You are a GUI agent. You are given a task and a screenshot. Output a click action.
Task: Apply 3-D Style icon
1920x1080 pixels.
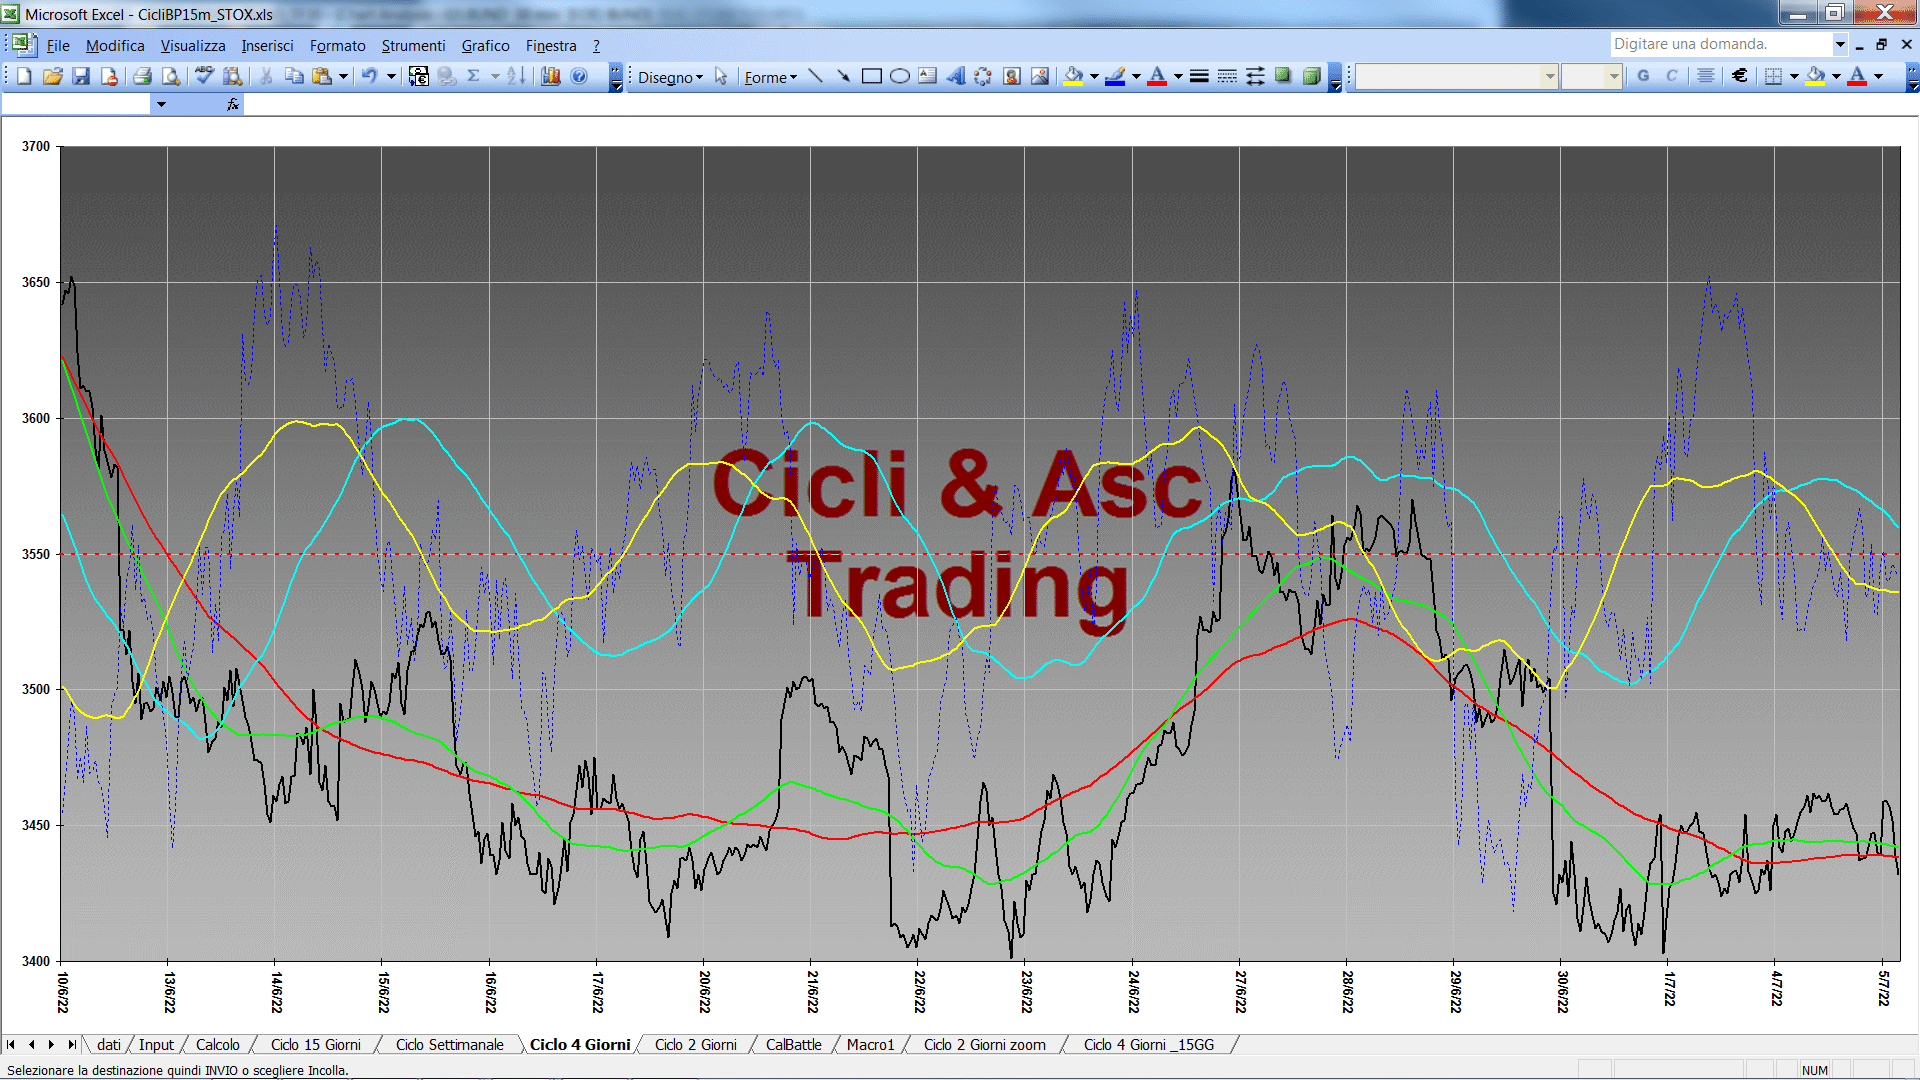pyautogui.click(x=1311, y=76)
